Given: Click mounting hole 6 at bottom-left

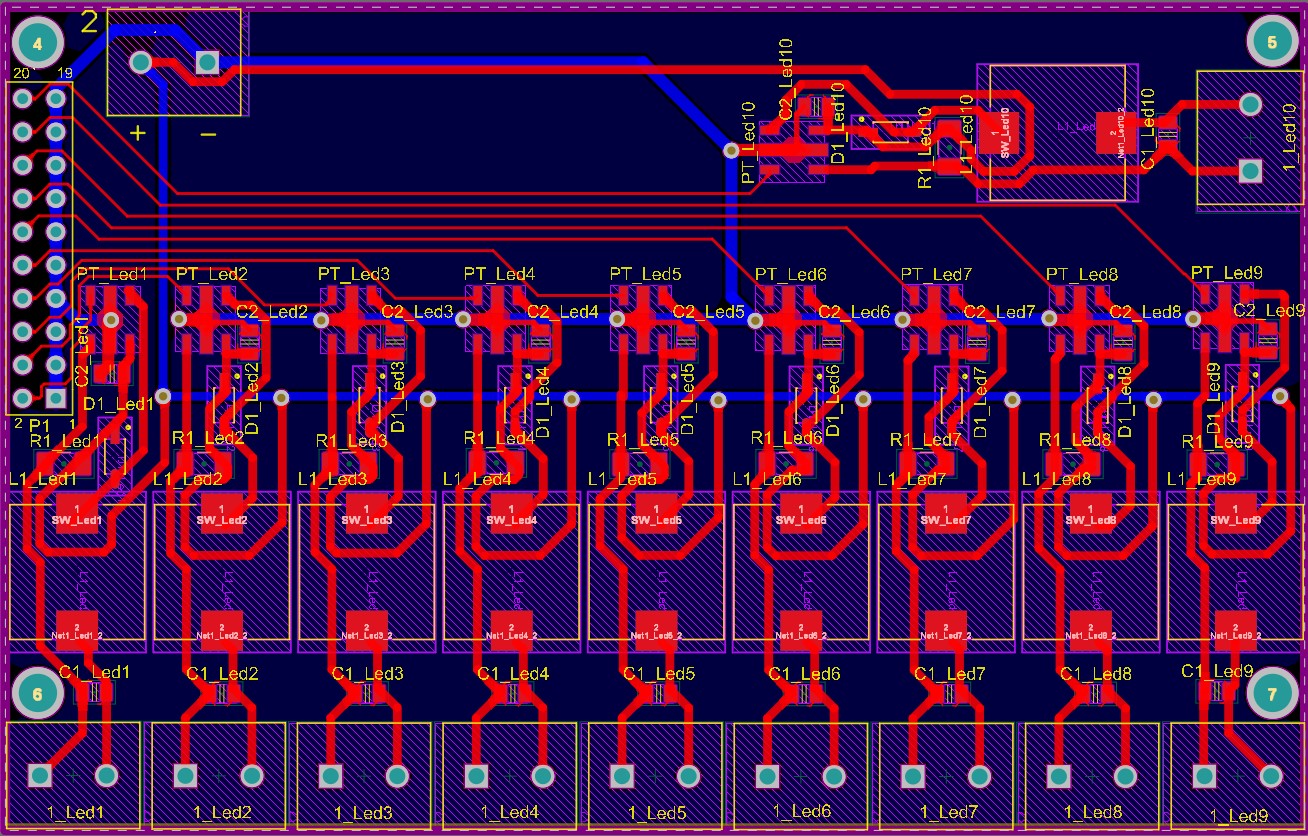Looking at the screenshot, I should pyautogui.click(x=38, y=694).
